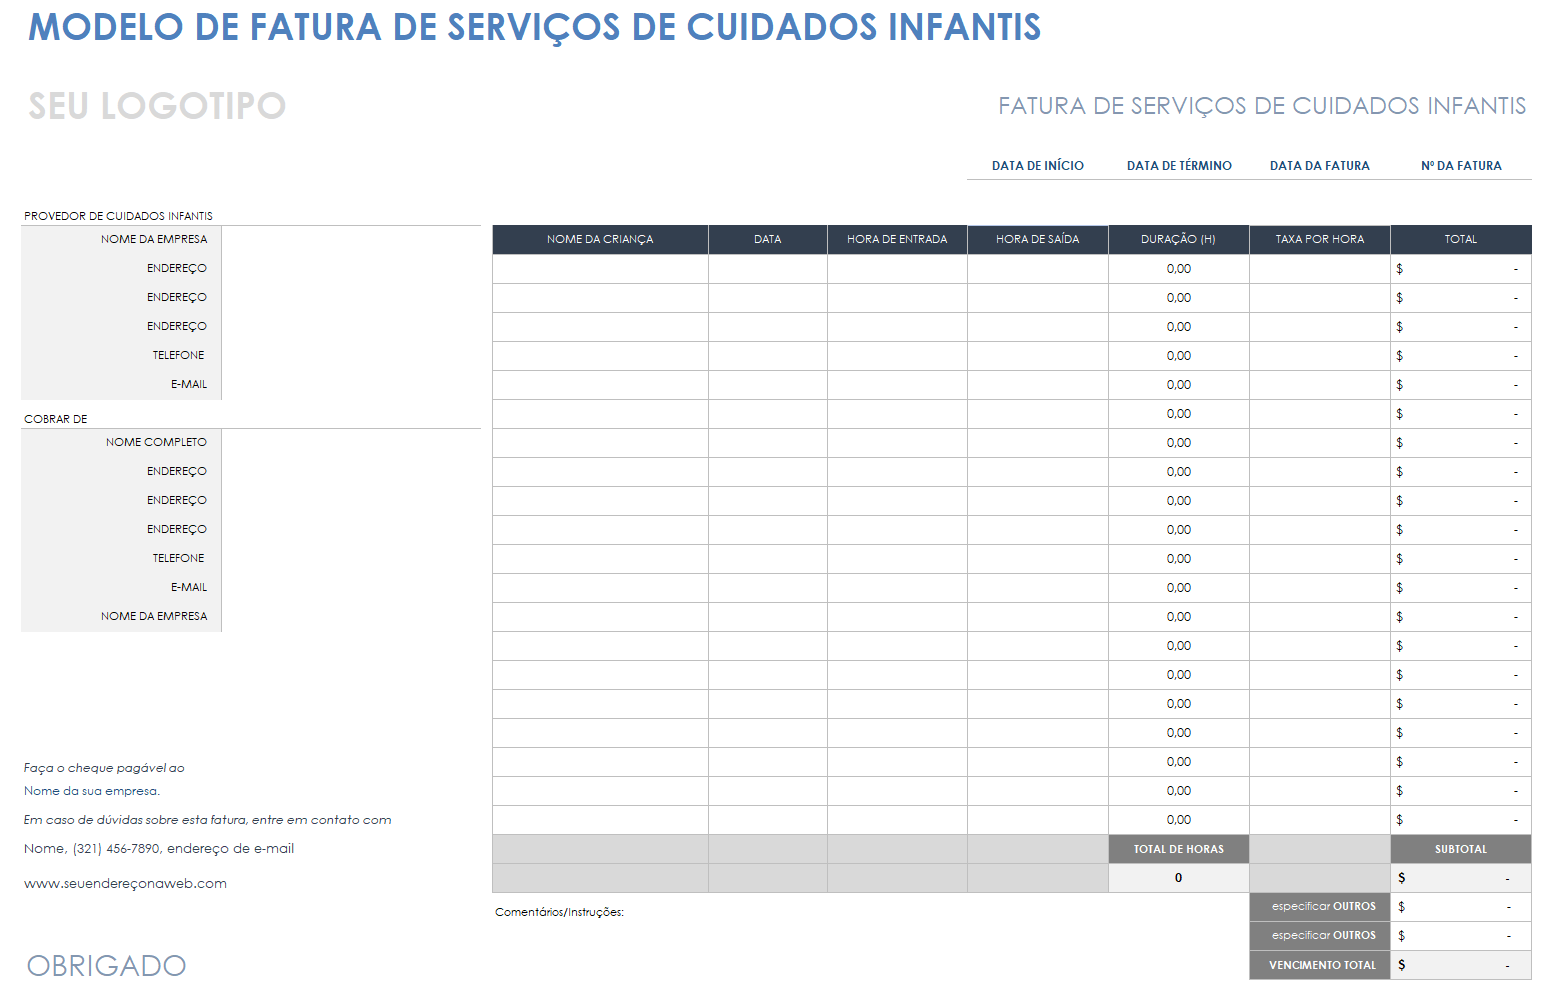Click the NOME DA CRIANÇA column header
Viewport: 1554px width, 999px height.
tap(600, 239)
